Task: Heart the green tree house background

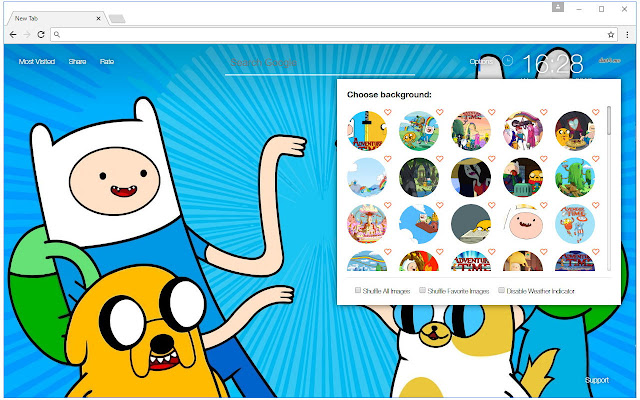Action: click(596, 158)
